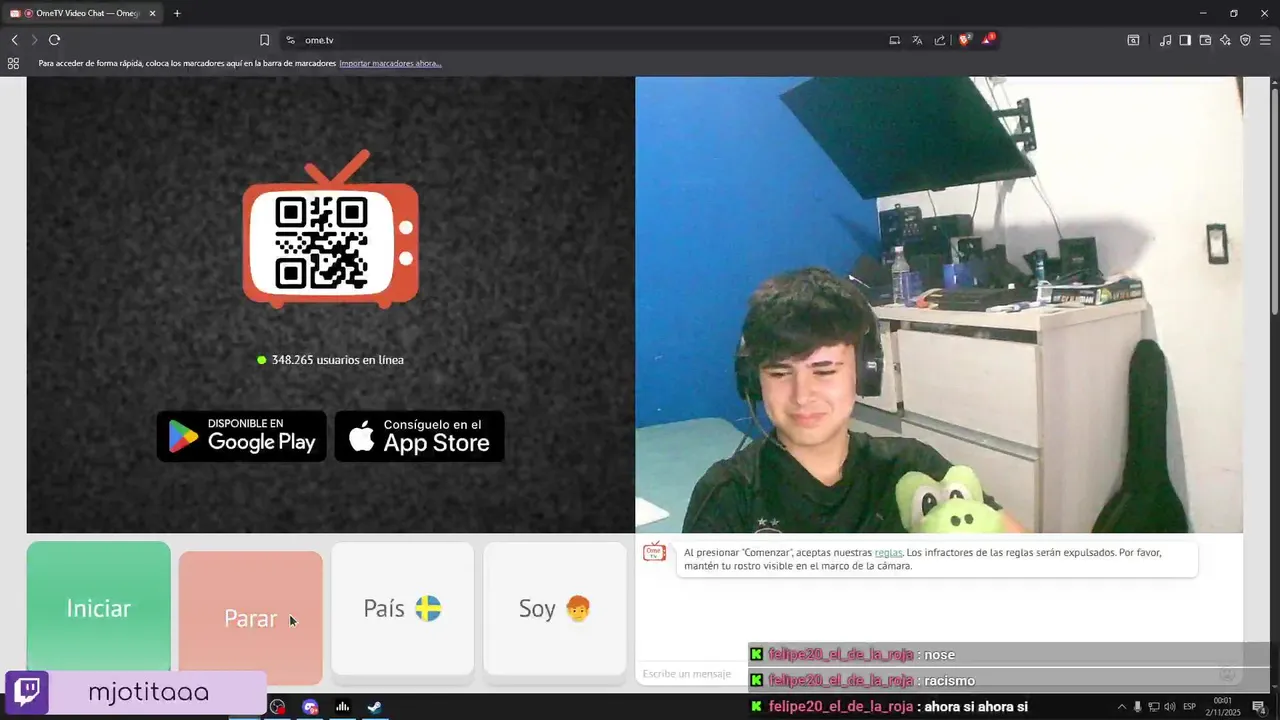This screenshot has width=1280, height=720.
Task: Reload the ome.tv page
Action: tap(54, 40)
